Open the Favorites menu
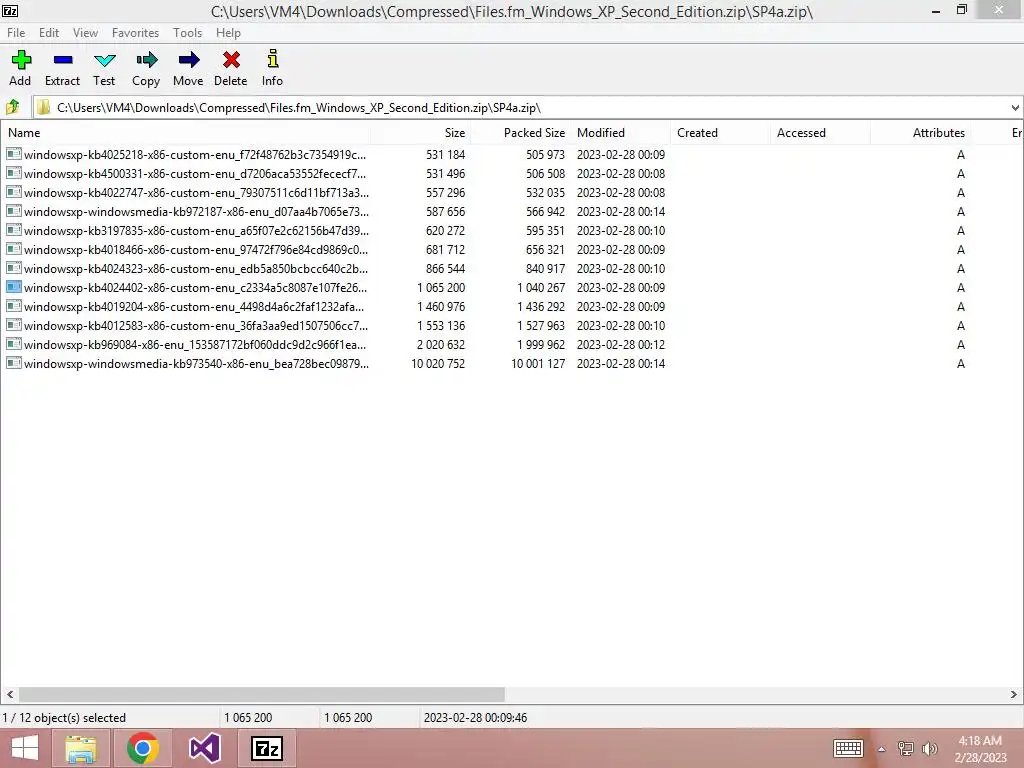 135,33
